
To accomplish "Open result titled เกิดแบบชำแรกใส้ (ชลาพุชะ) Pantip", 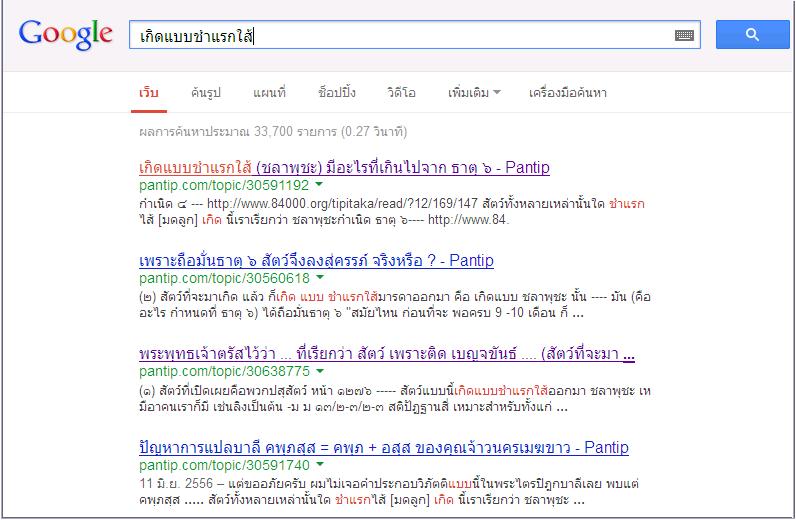I will (344, 167).
